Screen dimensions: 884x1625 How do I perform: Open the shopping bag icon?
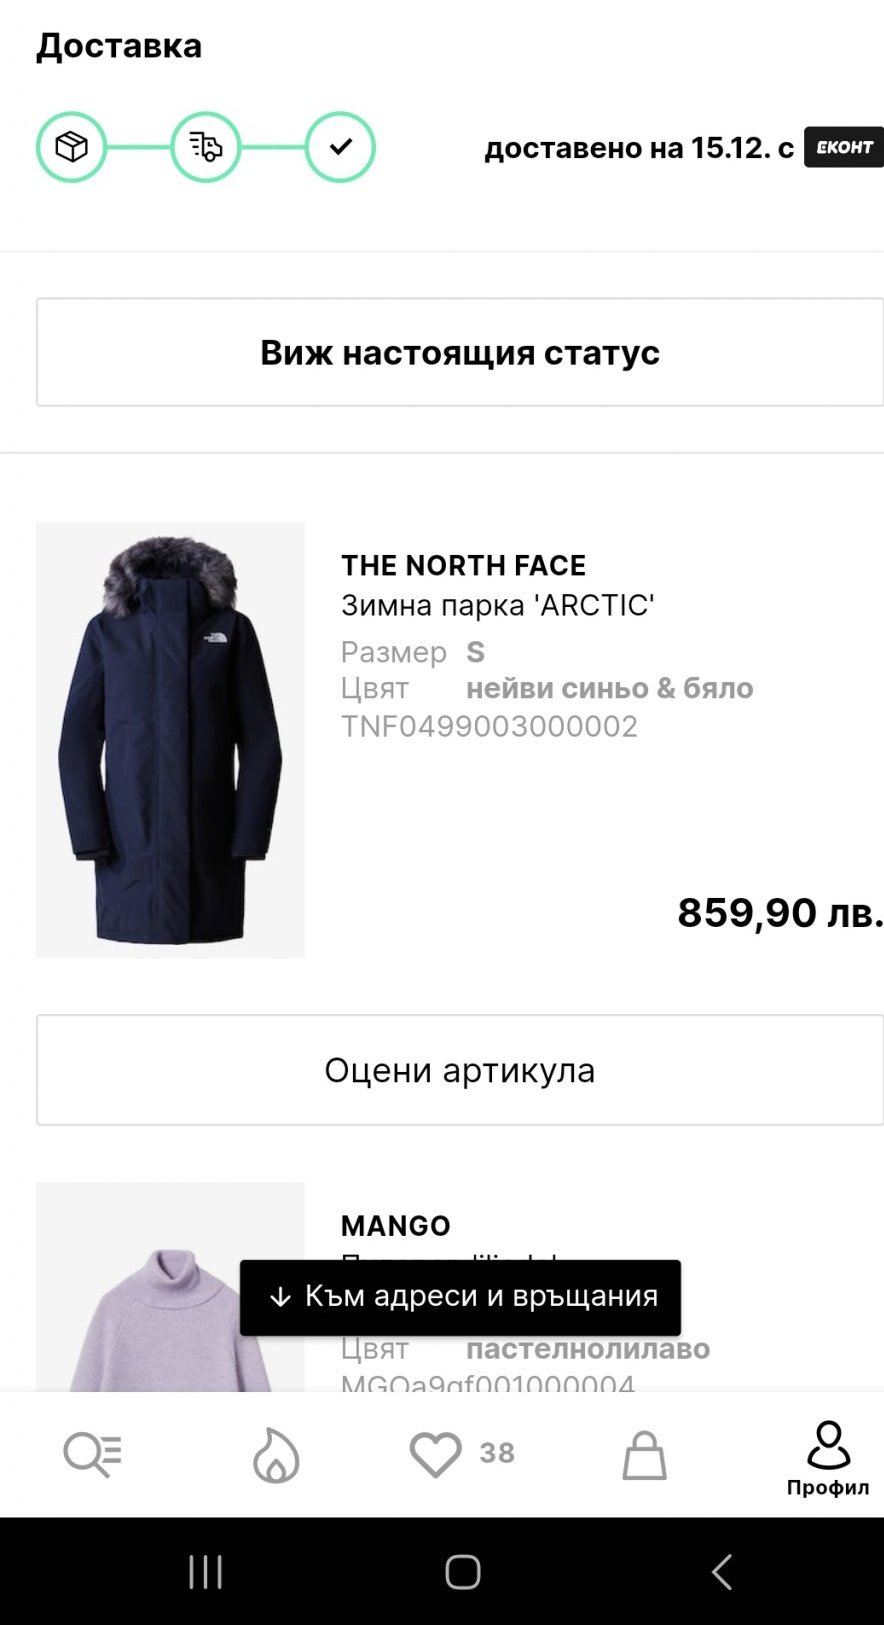pyautogui.click(x=645, y=1454)
